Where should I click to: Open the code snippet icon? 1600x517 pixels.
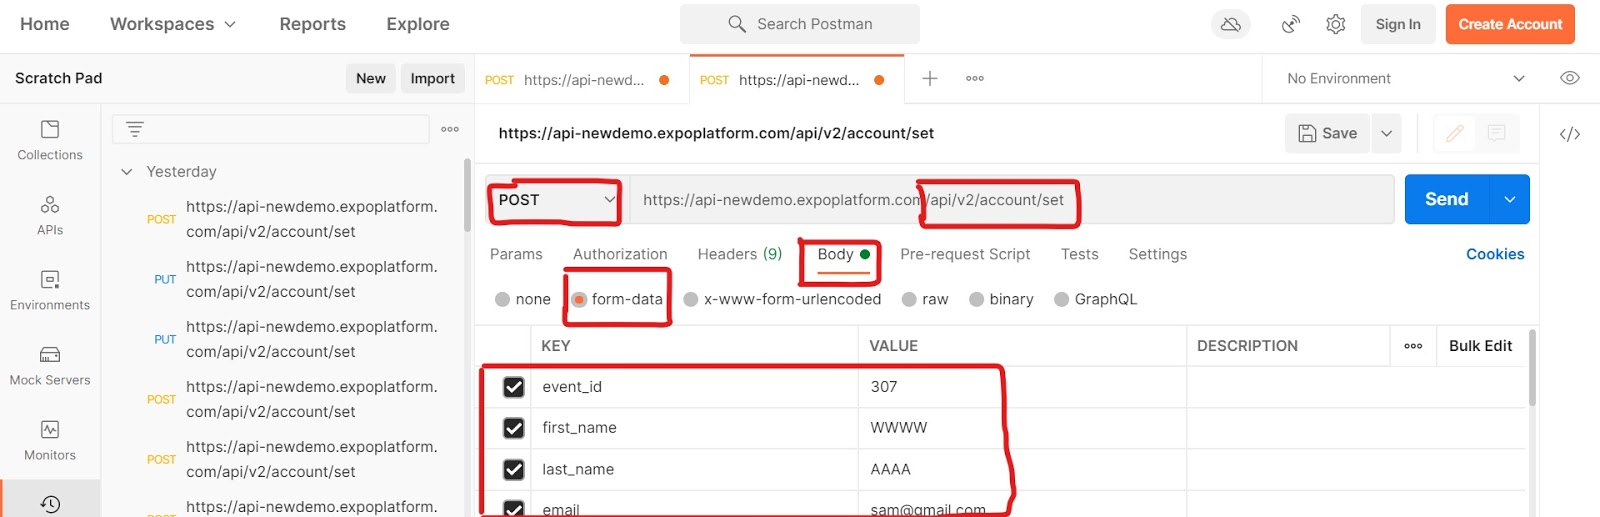coord(1570,134)
